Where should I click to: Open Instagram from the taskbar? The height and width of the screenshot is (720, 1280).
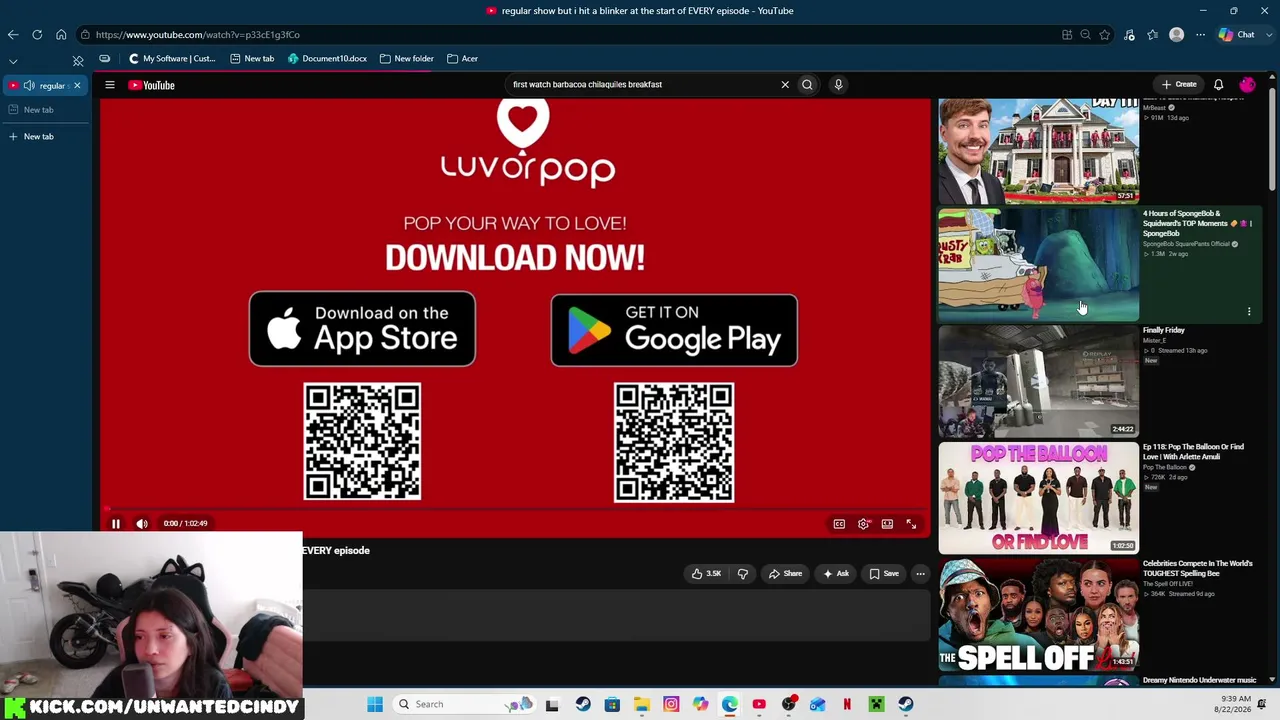click(671, 704)
